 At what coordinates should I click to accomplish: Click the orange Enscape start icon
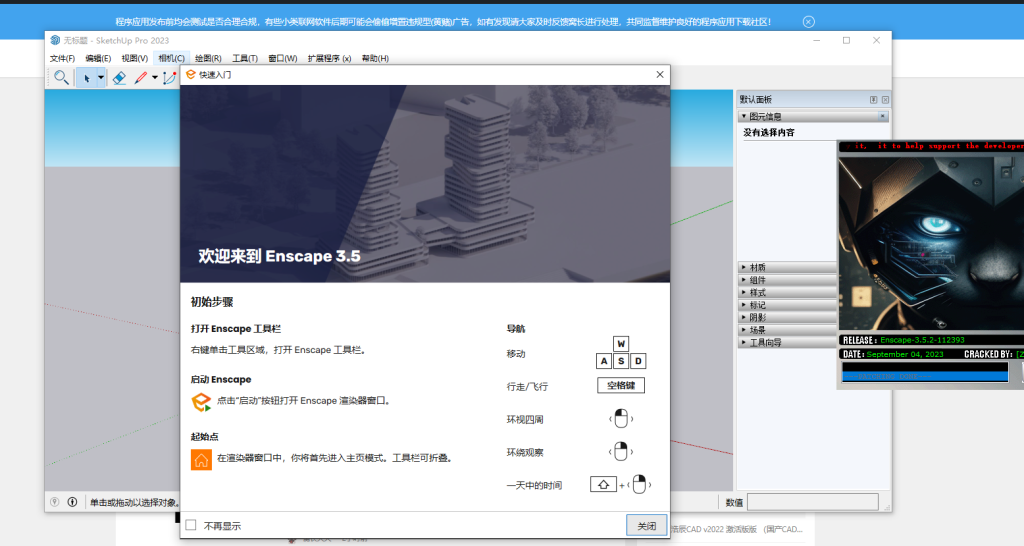pos(201,401)
